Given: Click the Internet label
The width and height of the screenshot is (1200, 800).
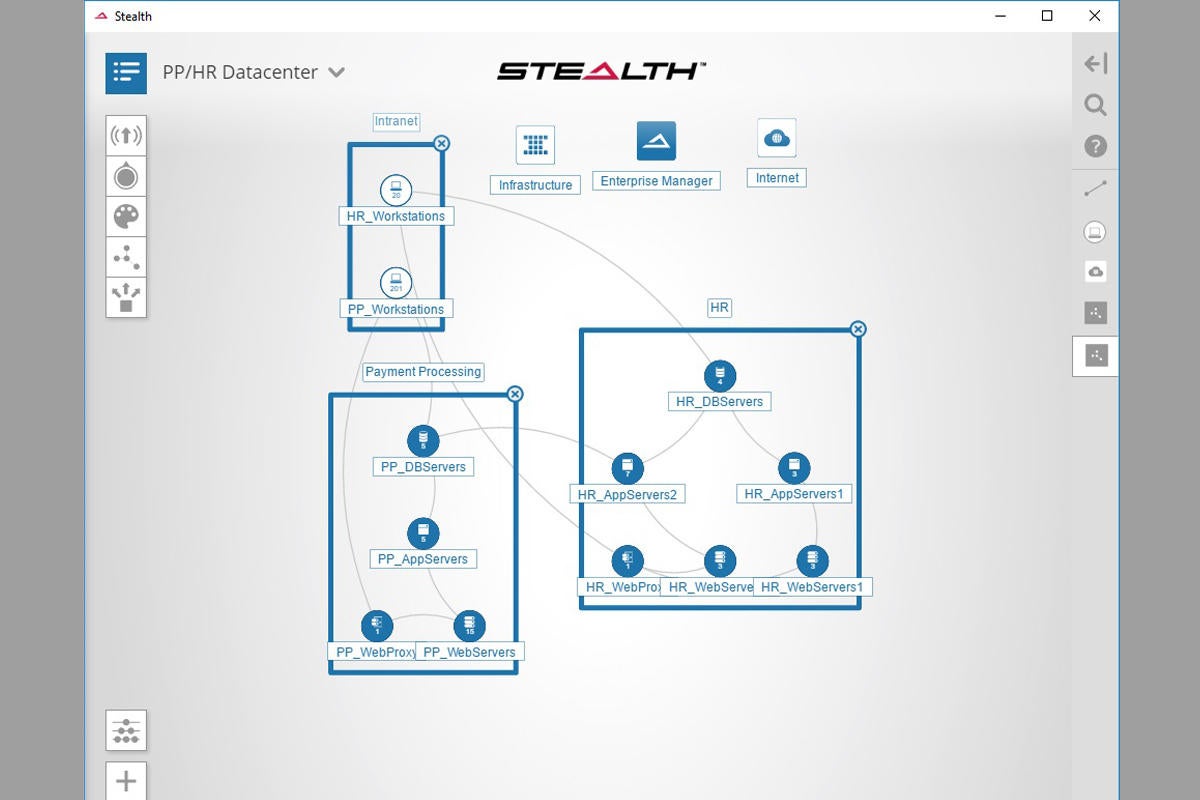Looking at the screenshot, I should (x=777, y=178).
